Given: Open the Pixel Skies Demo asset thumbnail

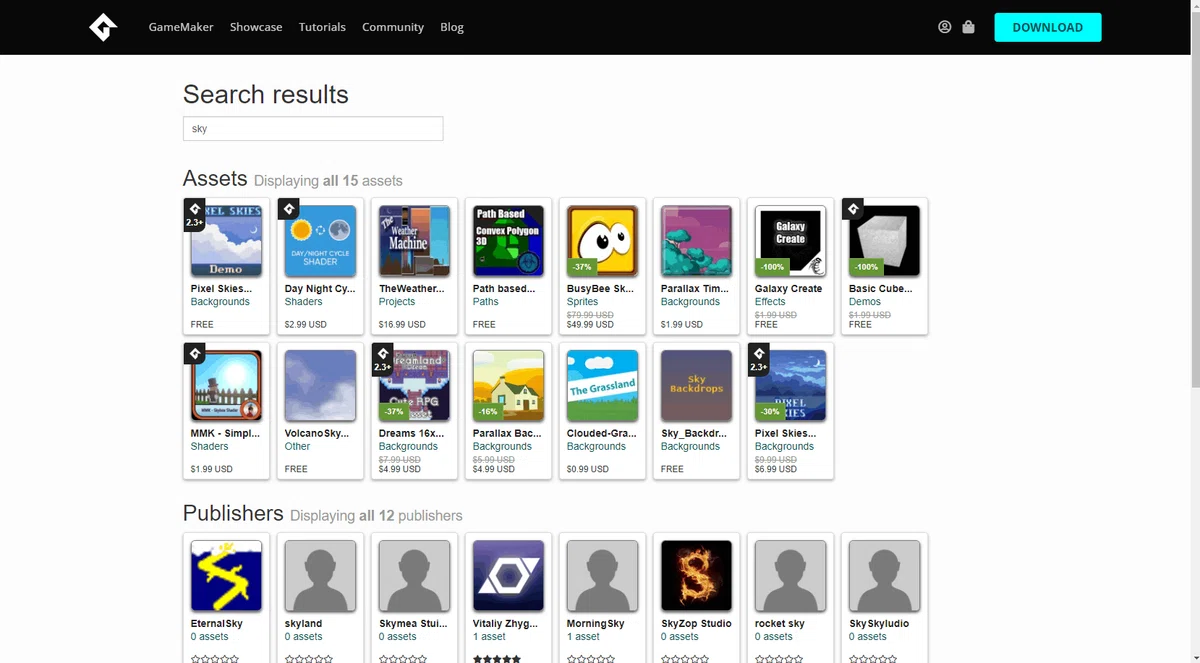Looking at the screenshot, I should pos(226,241).
